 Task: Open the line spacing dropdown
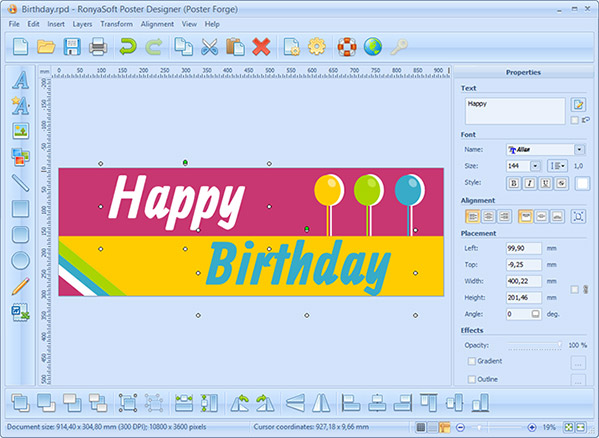coord(557,166)
